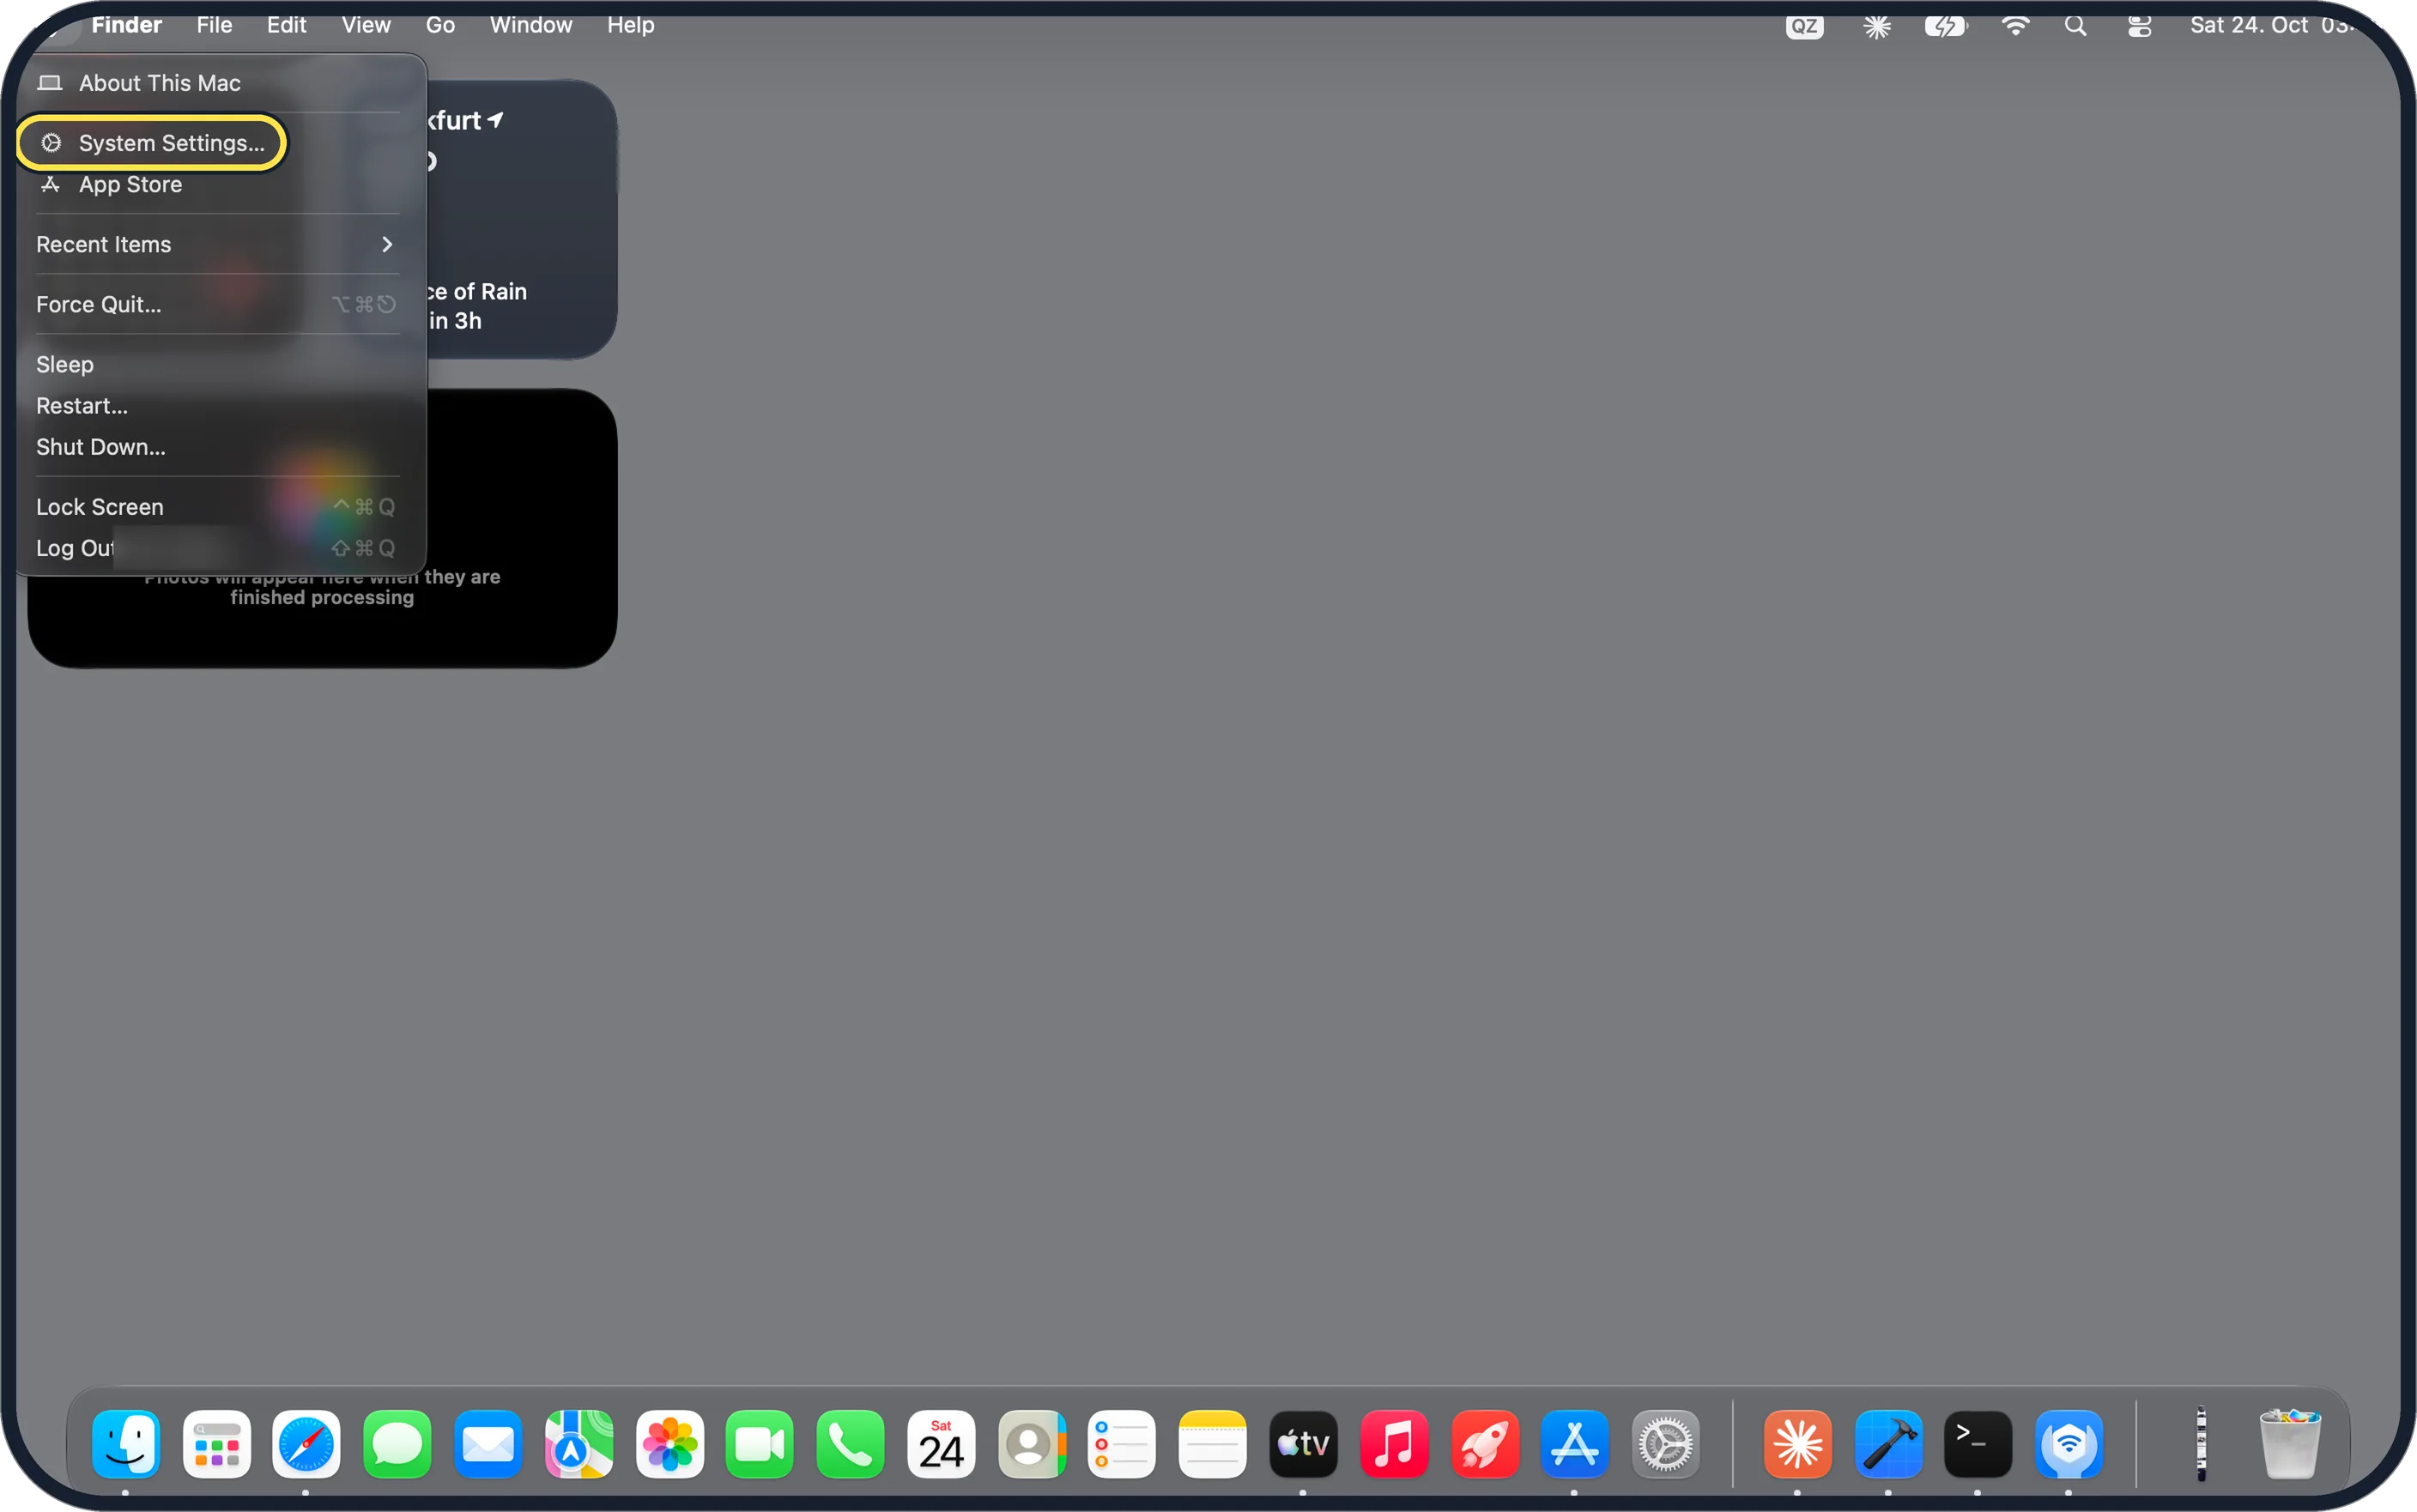
Task: Open System Settings gear in Dock
Action: coord(1665,1444)
